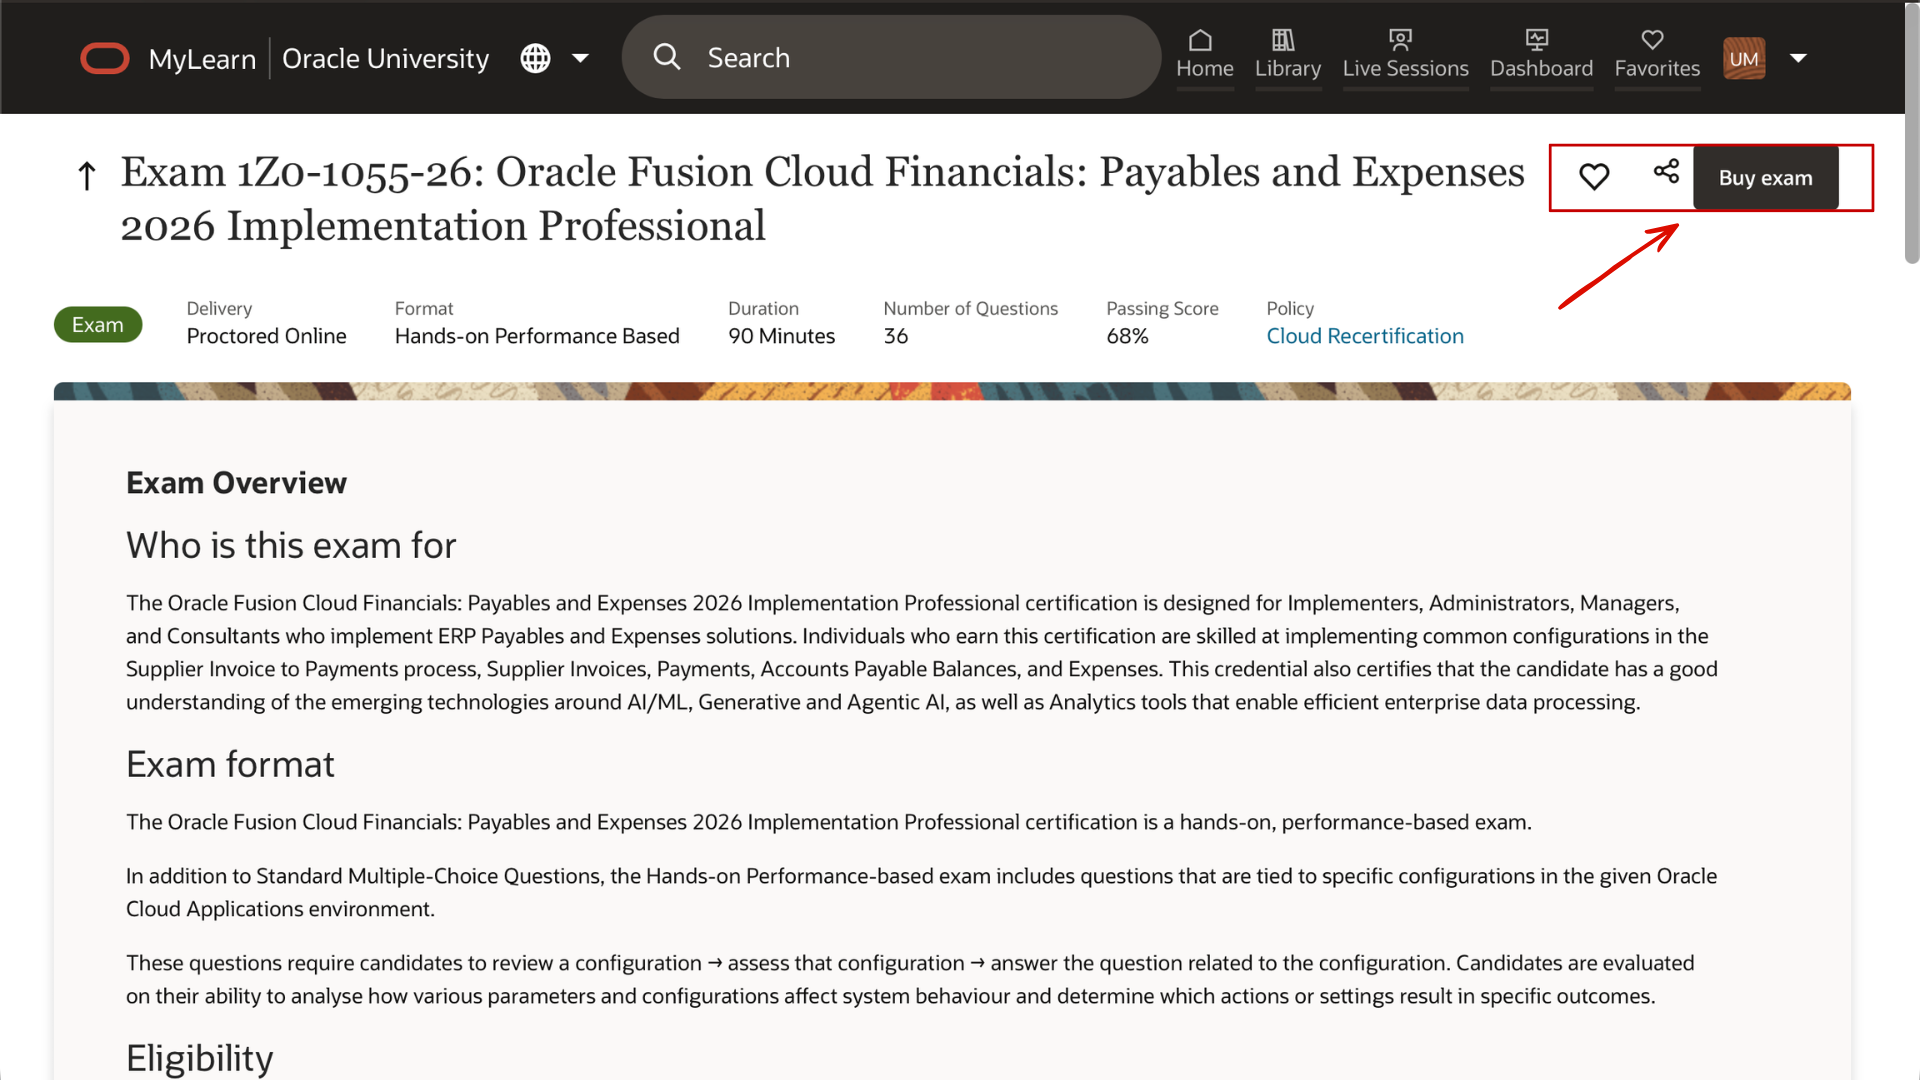Select MyLearn in the top bar
This screenshot has height=1080, width=1920.
(x=204, y=58)
